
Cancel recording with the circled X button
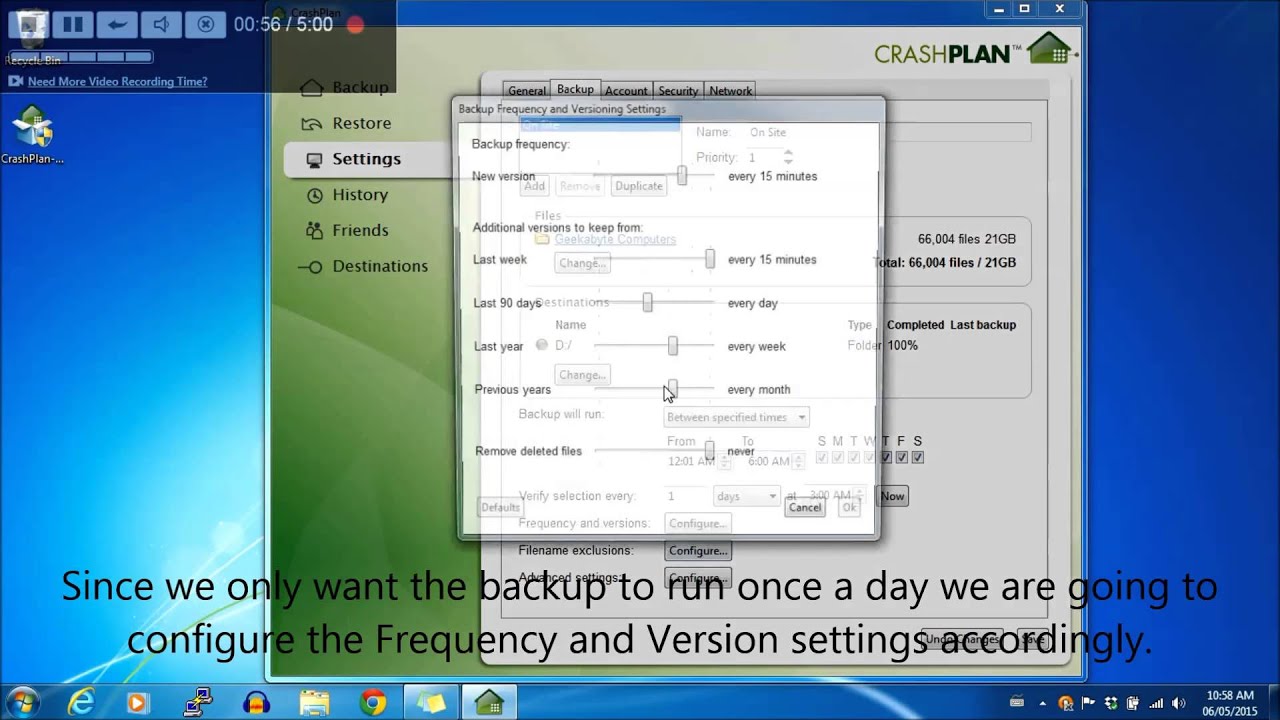coord(205,24)
